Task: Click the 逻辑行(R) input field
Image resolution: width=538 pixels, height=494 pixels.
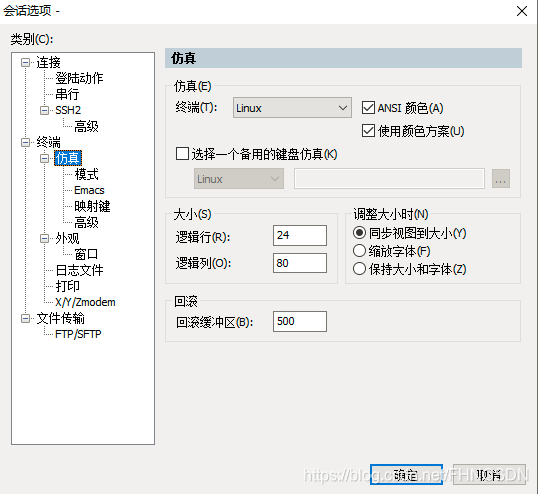Action: 300,235
